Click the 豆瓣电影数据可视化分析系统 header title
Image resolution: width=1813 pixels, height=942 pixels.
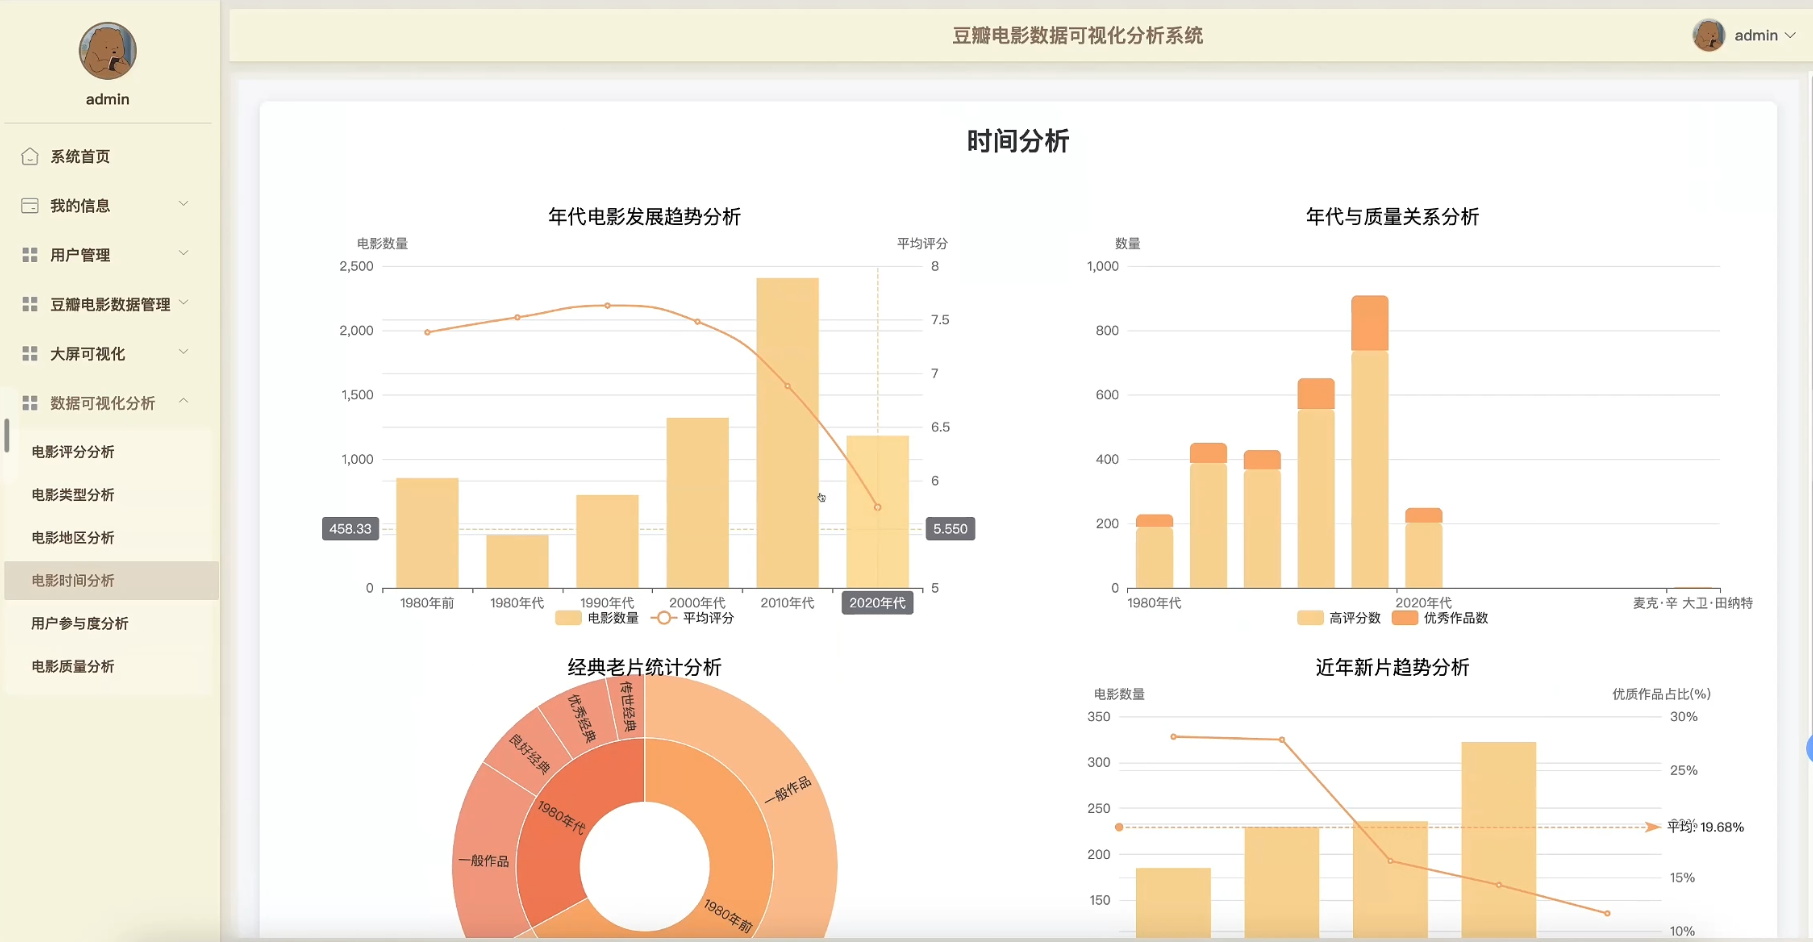pyautogui.click(x=1077, y=36)
